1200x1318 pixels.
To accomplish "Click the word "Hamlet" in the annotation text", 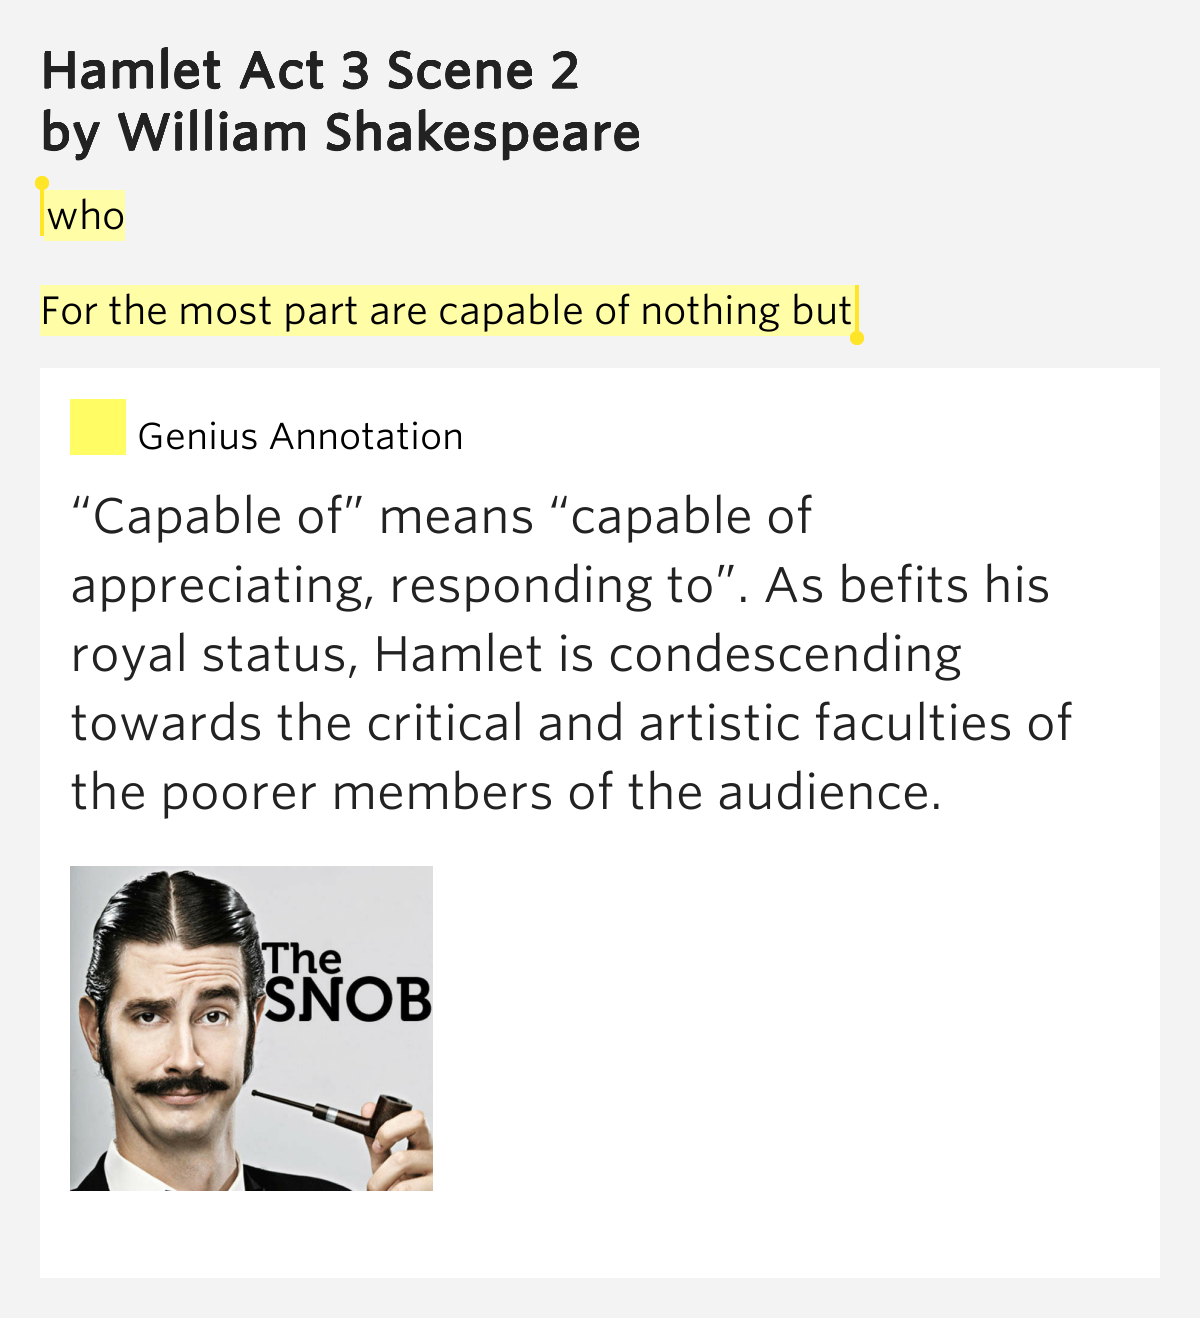I will (x=459, y=655).
